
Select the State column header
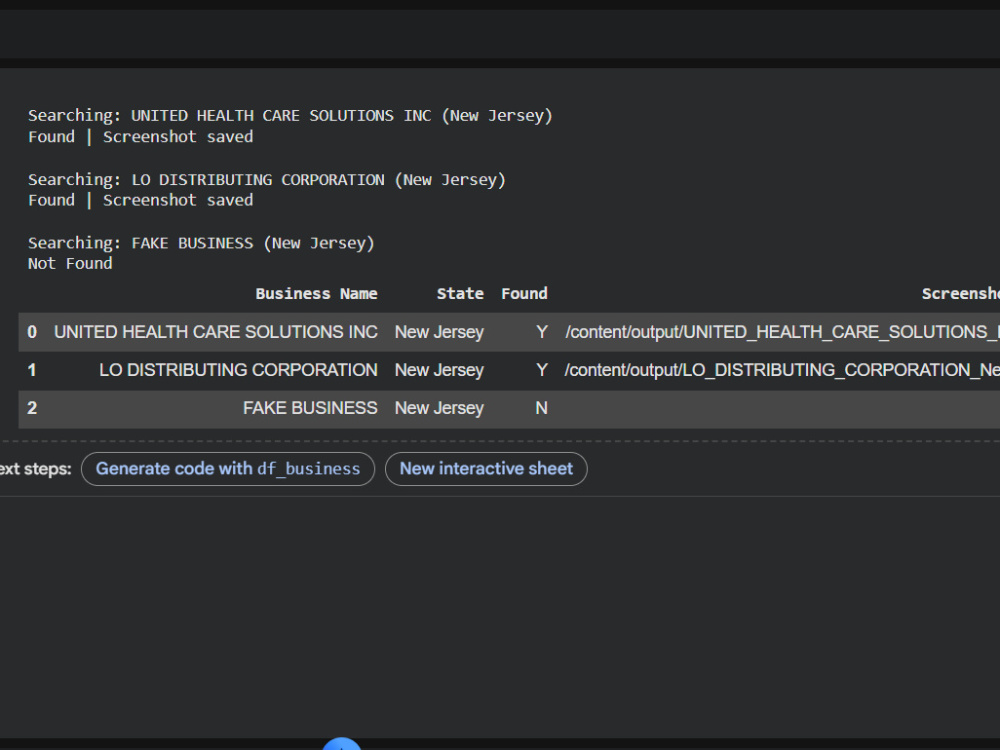460,293
